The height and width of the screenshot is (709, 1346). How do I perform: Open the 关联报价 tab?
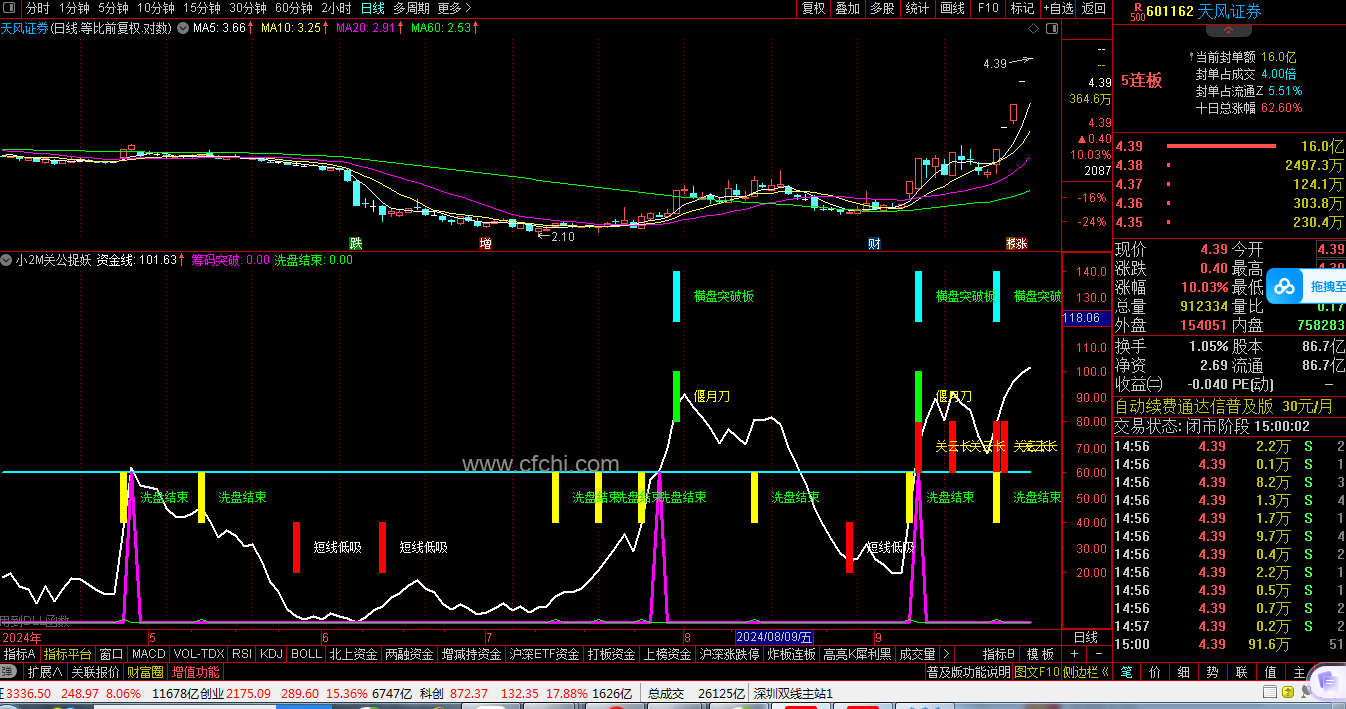point(95,671)
